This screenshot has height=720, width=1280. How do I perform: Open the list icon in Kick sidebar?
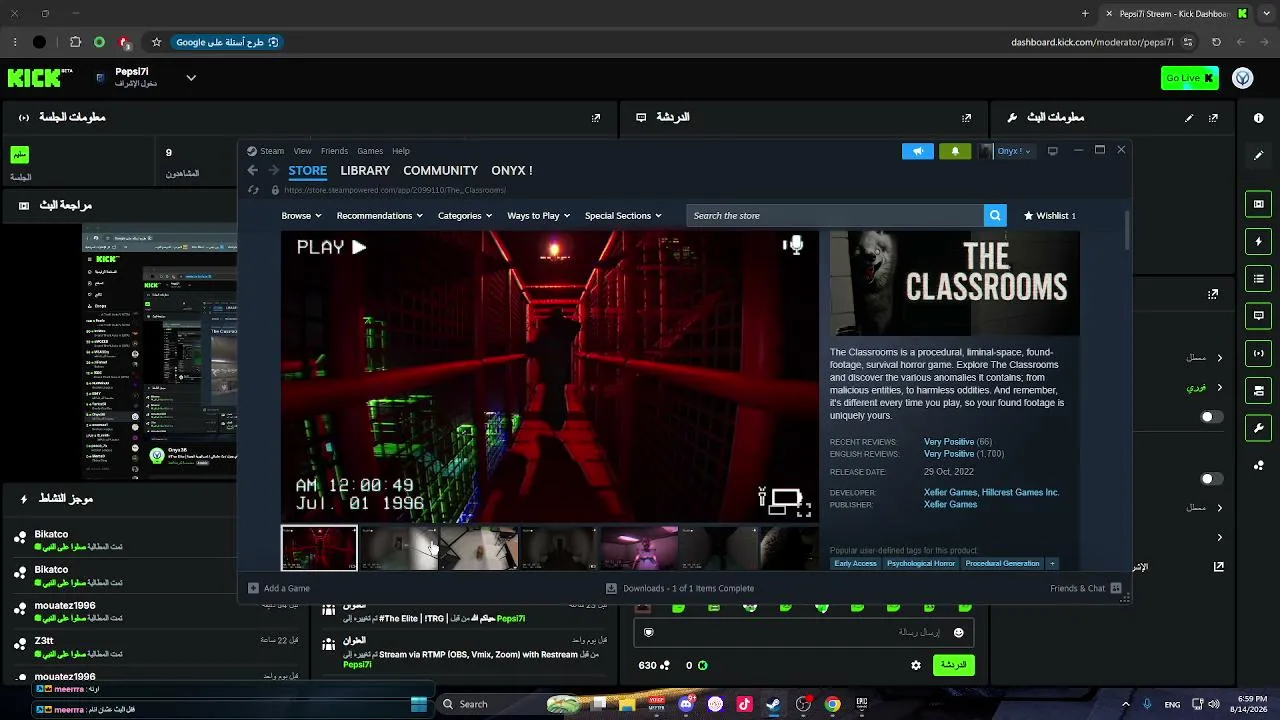[1259, 278]
